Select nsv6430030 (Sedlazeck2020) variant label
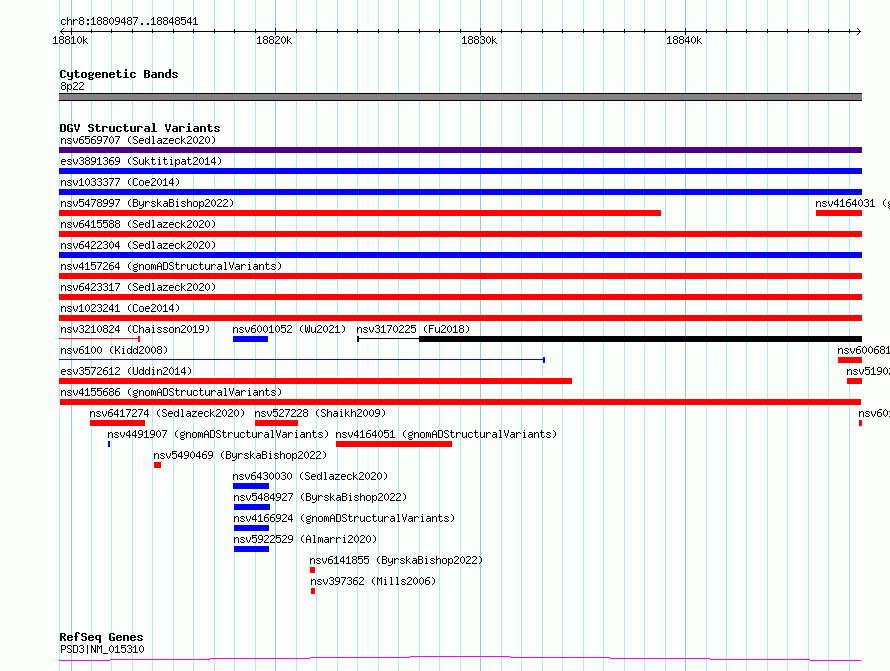The image size is (890, 671). point(310,476)
